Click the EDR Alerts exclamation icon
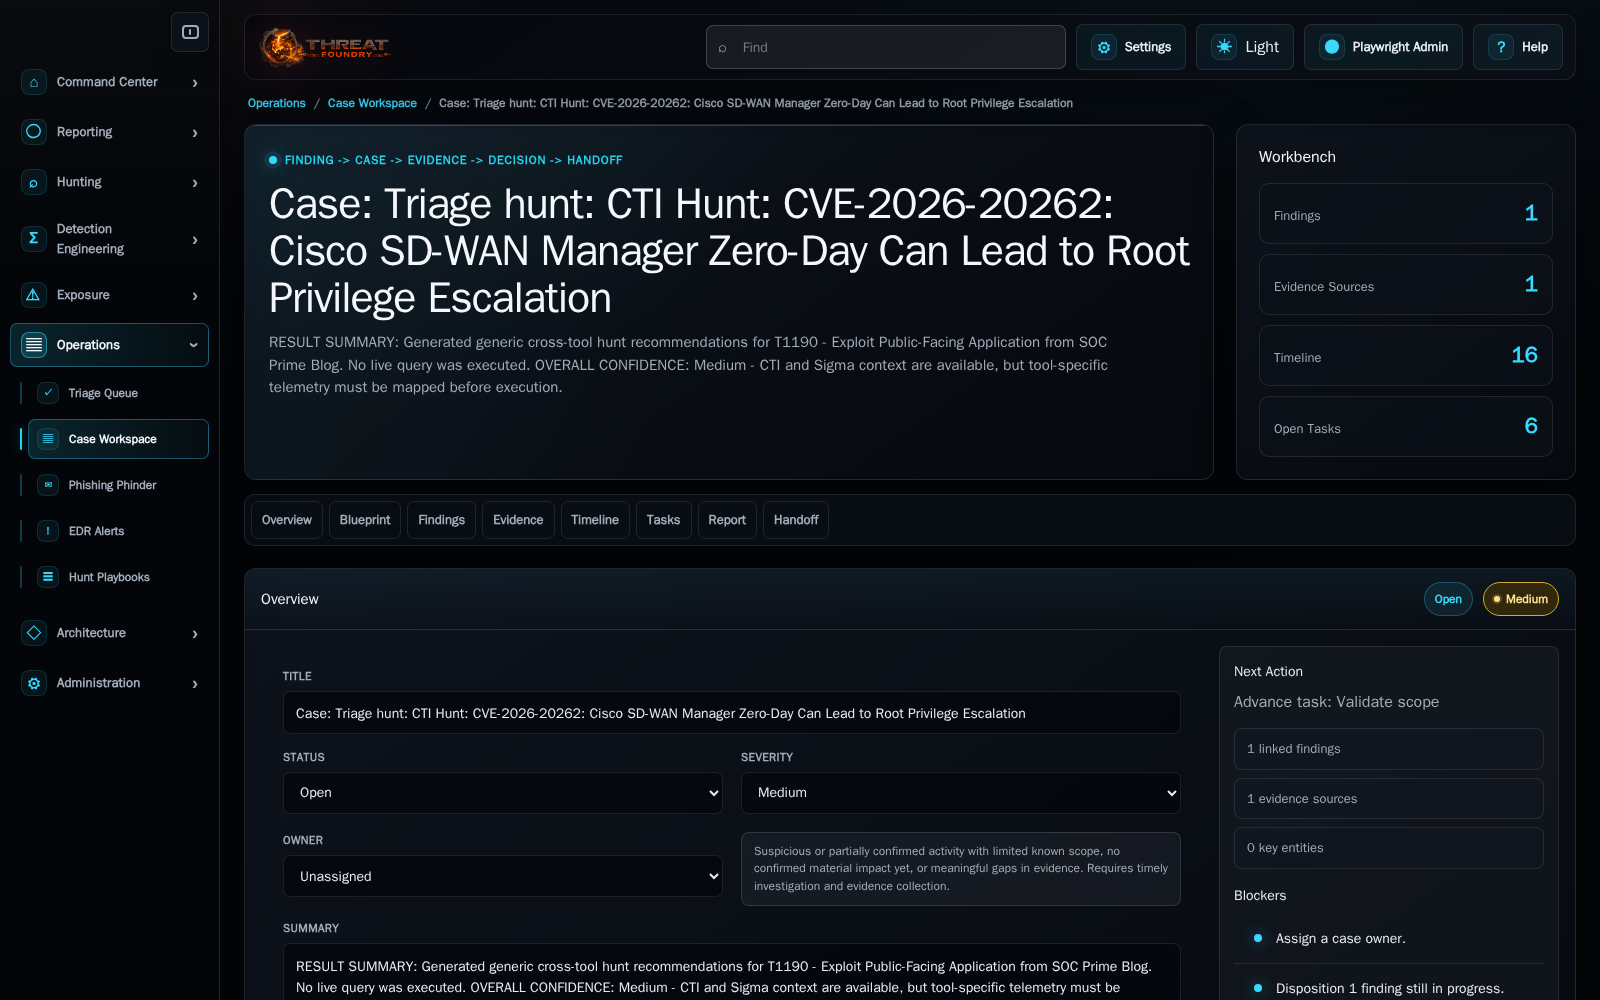Screen dimensions: 1600x1000 pyautogui.click(x=48, y=531)
